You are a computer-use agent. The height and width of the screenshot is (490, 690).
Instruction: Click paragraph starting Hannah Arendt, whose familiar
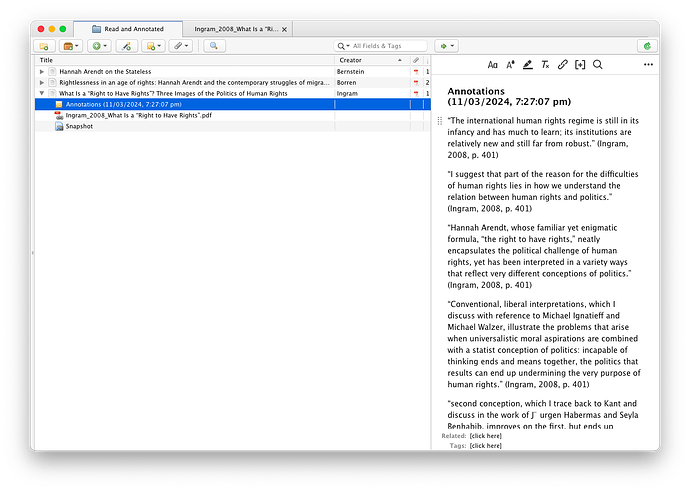[540, 256]
